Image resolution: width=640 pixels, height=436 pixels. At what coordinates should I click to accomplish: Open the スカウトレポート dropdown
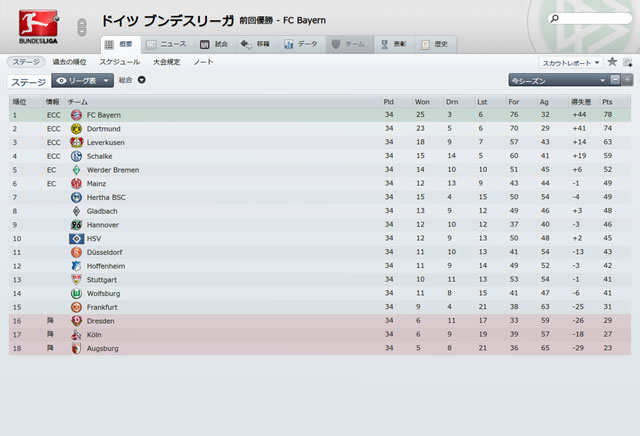click(571, 63)
